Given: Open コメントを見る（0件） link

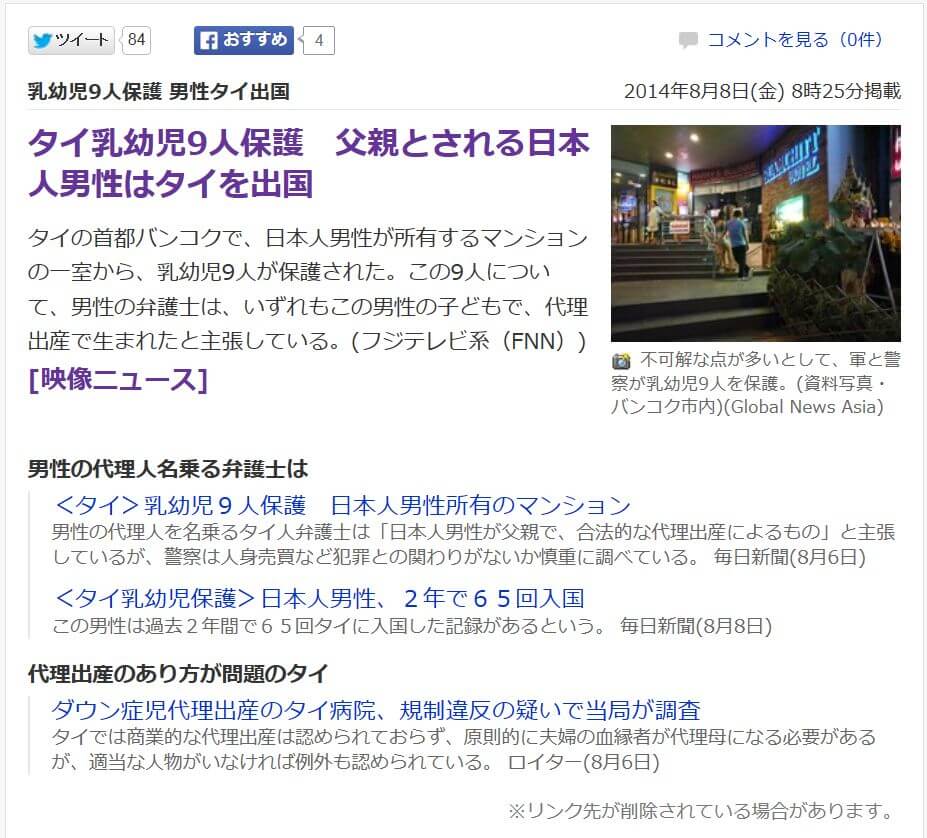Looking at the screenshot, I should (795, 40).
